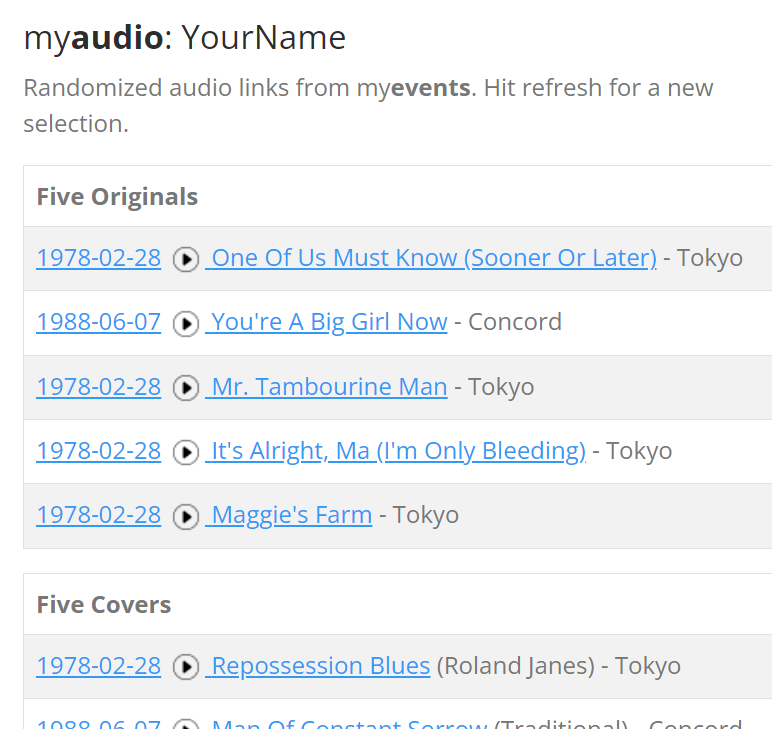Open the Mr. Tambourine Man title link
The height and width of the screenshot is (729, 772).
tap(329, 387)
